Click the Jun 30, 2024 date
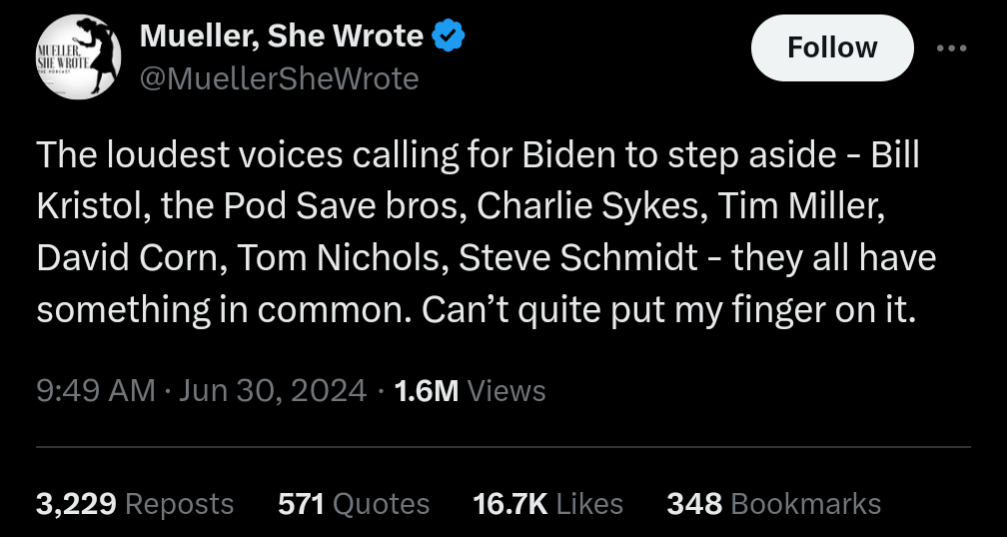 pyautogui.click(x=273, y=391)
